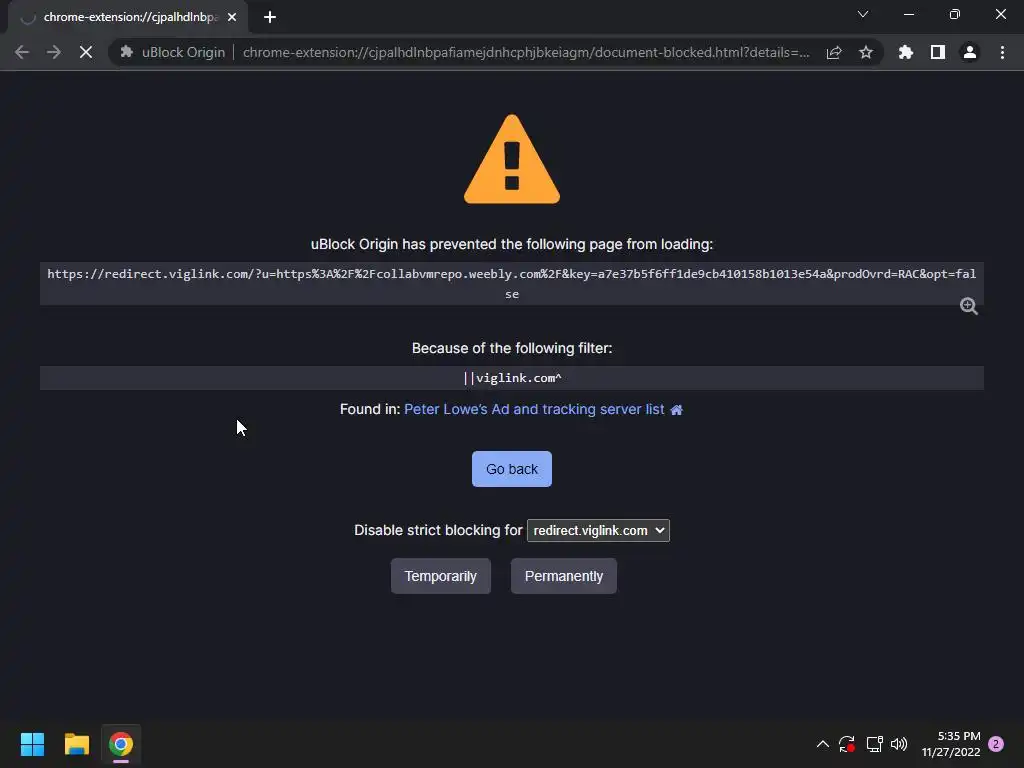1024x768 pixels.
Task: Open a new tab with plus button
Action: [x=270, y=18]
